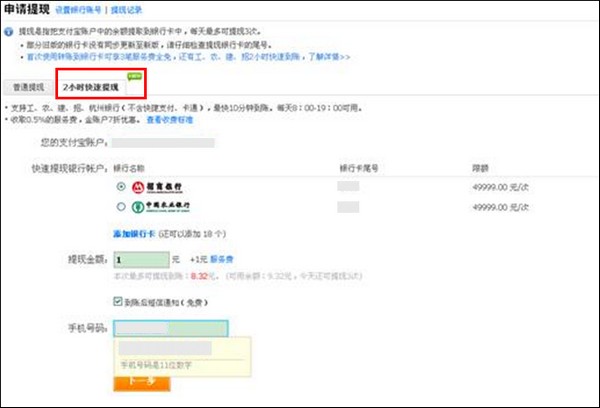600x408 pixels.
Task: Select the 中国农业银行 radio button
Action: [121, 207]
